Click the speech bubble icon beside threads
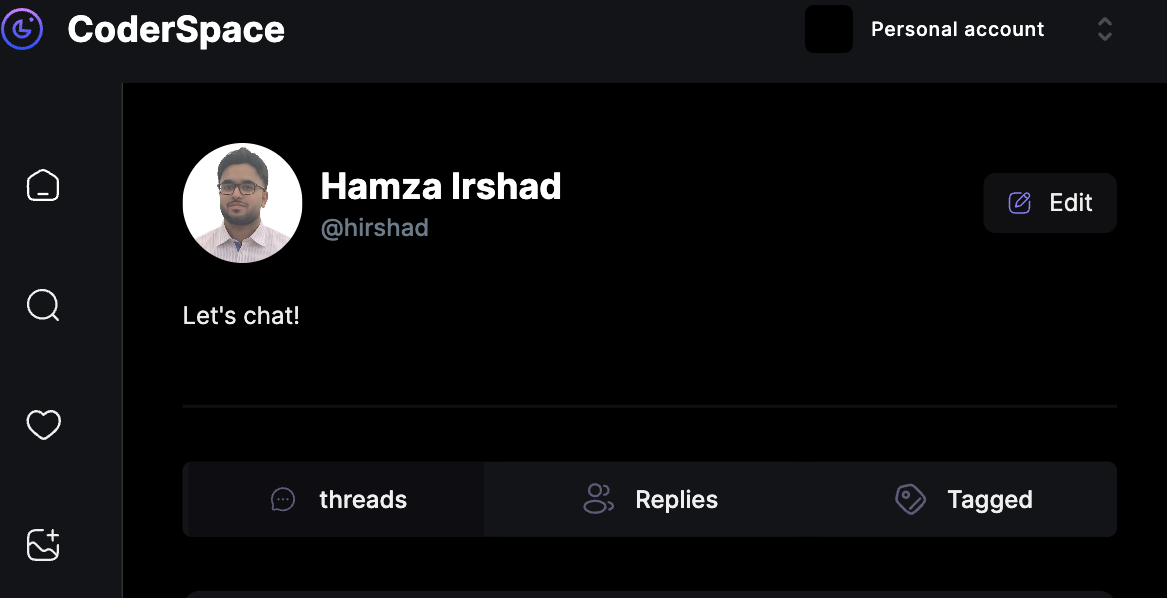 pos(283,499)
